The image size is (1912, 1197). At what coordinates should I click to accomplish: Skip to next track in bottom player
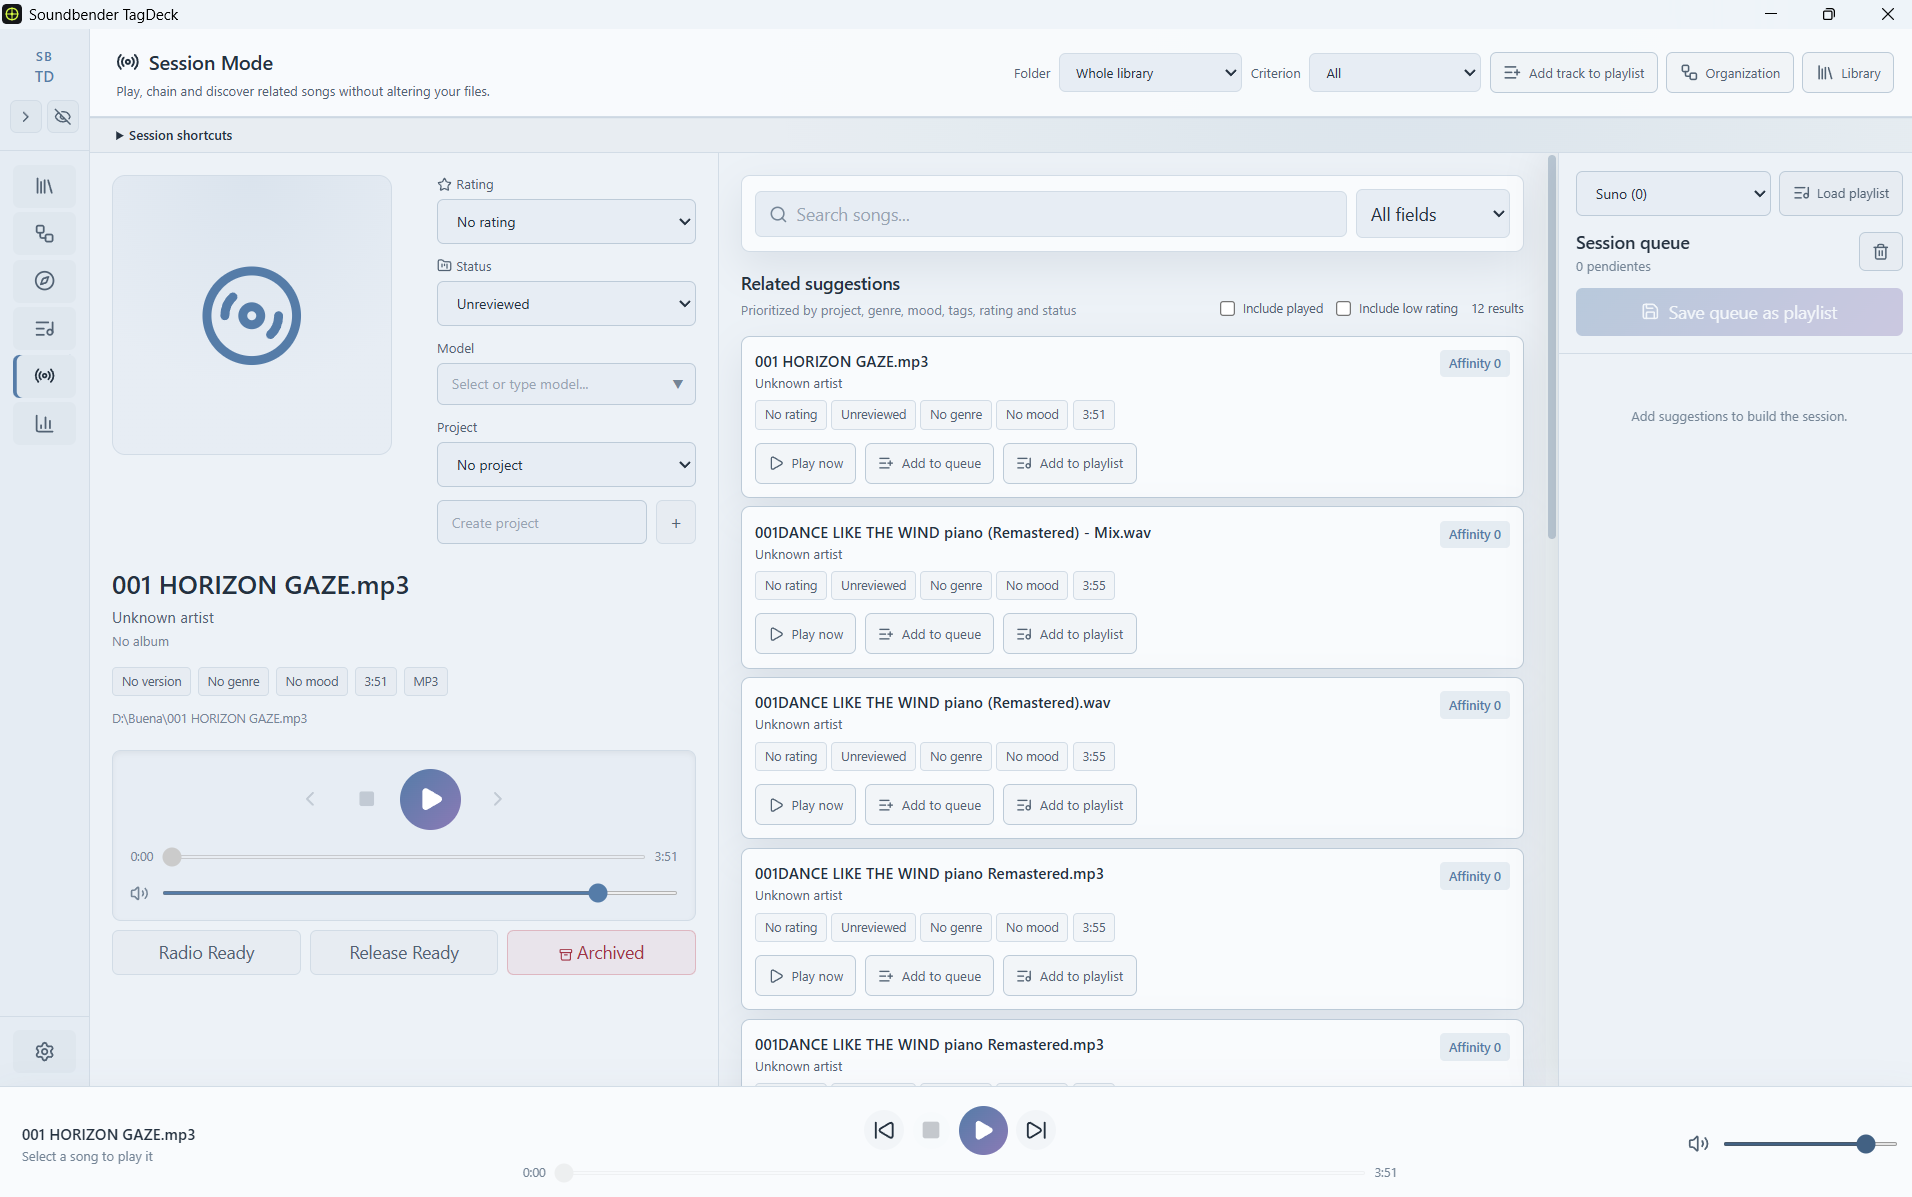pyautogui.click(x=1036, y=1130)
